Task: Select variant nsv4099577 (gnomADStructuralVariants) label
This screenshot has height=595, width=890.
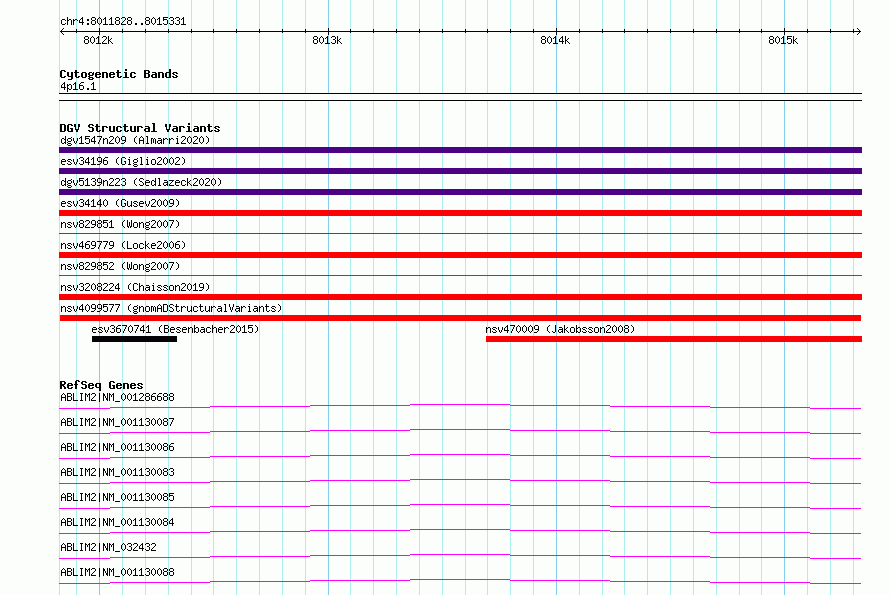Action: (171, 308)
